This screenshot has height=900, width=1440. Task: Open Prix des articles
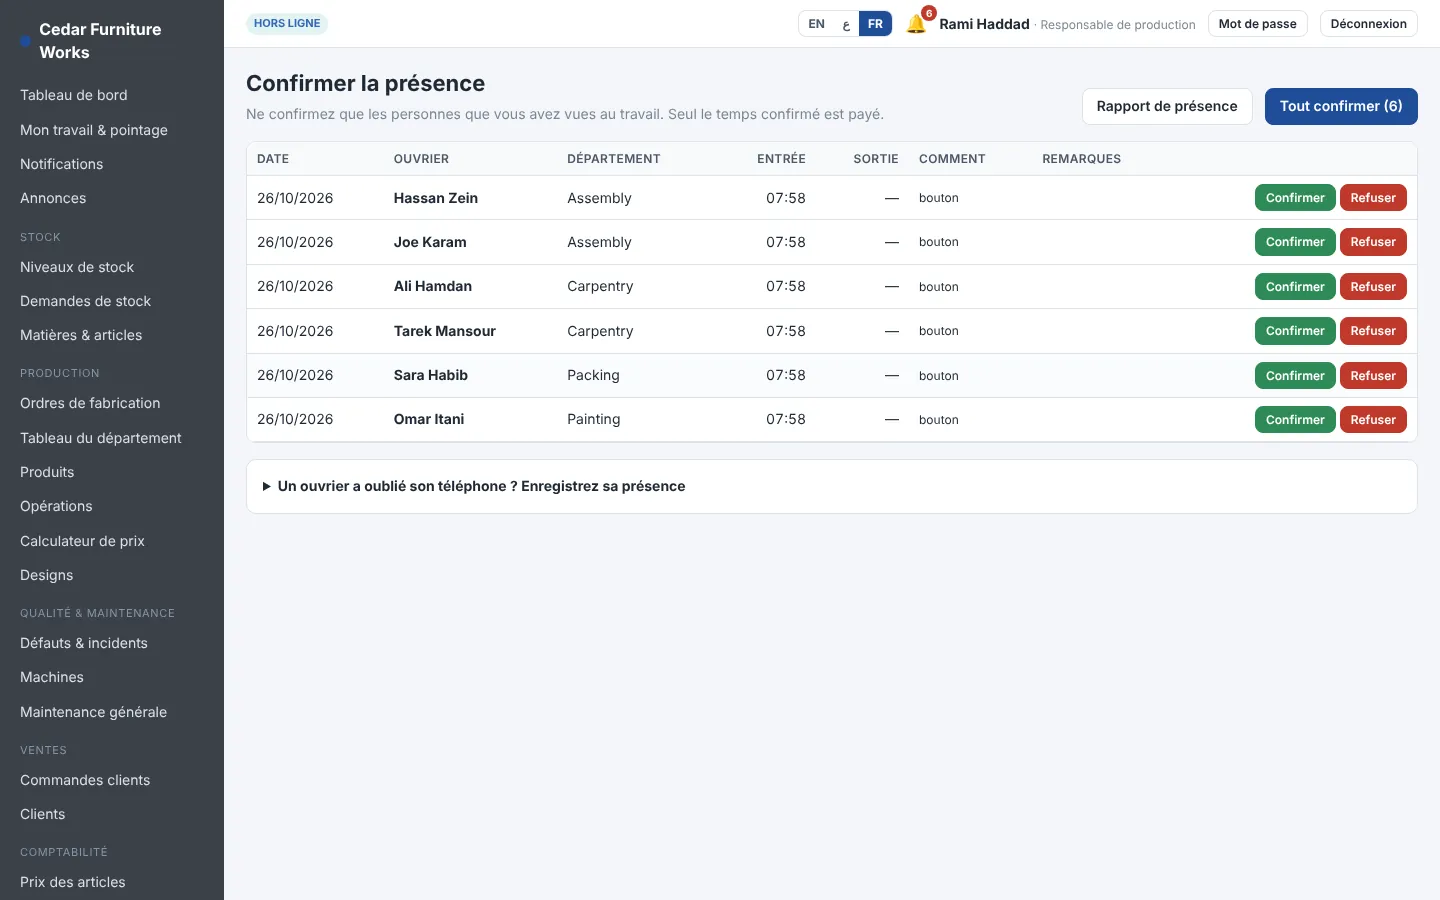point(73,882)
